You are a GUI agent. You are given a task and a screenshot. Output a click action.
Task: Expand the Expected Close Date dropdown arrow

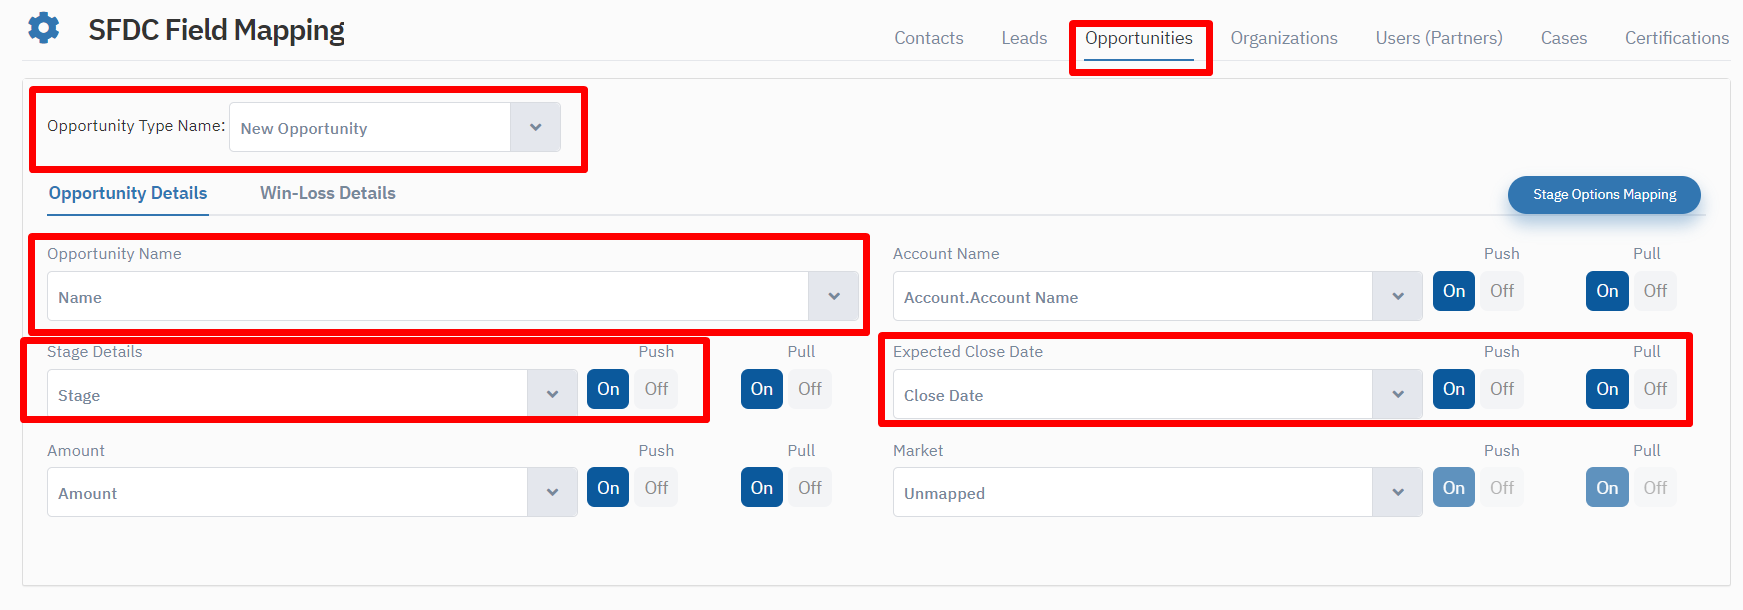1397,394
